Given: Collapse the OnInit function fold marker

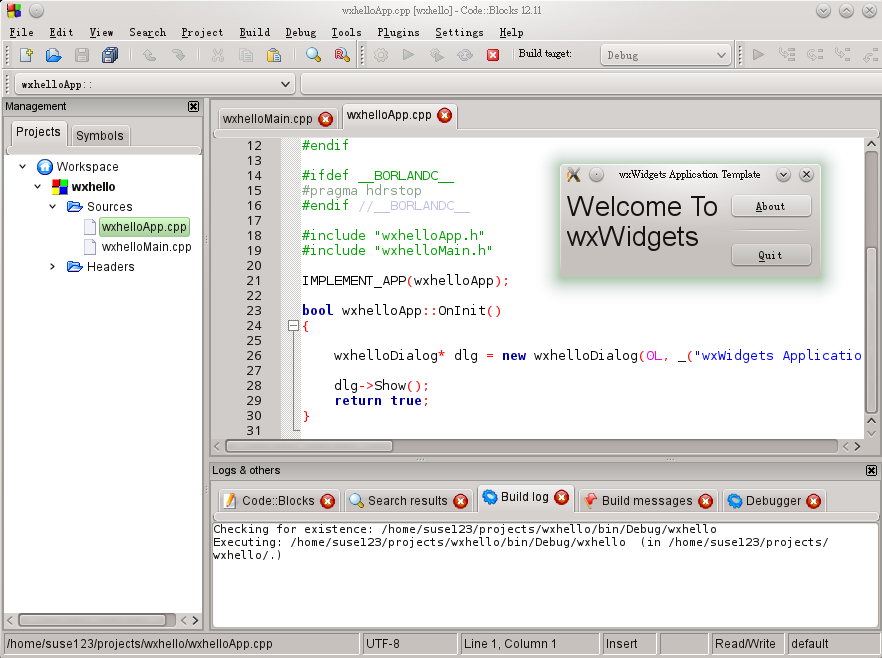Looking at the screenshot, I should click(293, 326).
